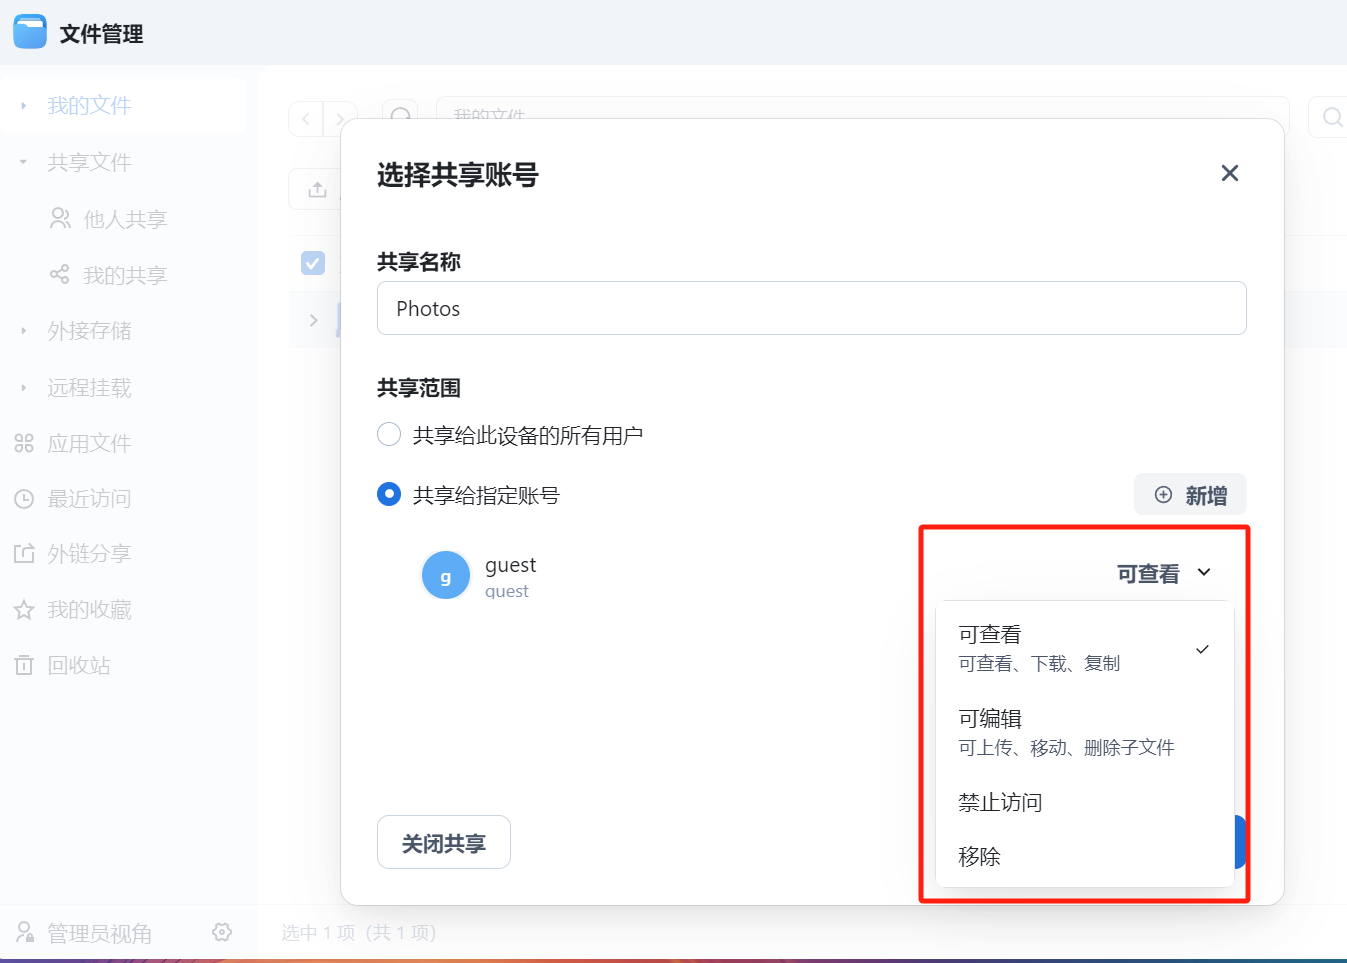Open 回收站 in the sidebar

tap(79, 665)
